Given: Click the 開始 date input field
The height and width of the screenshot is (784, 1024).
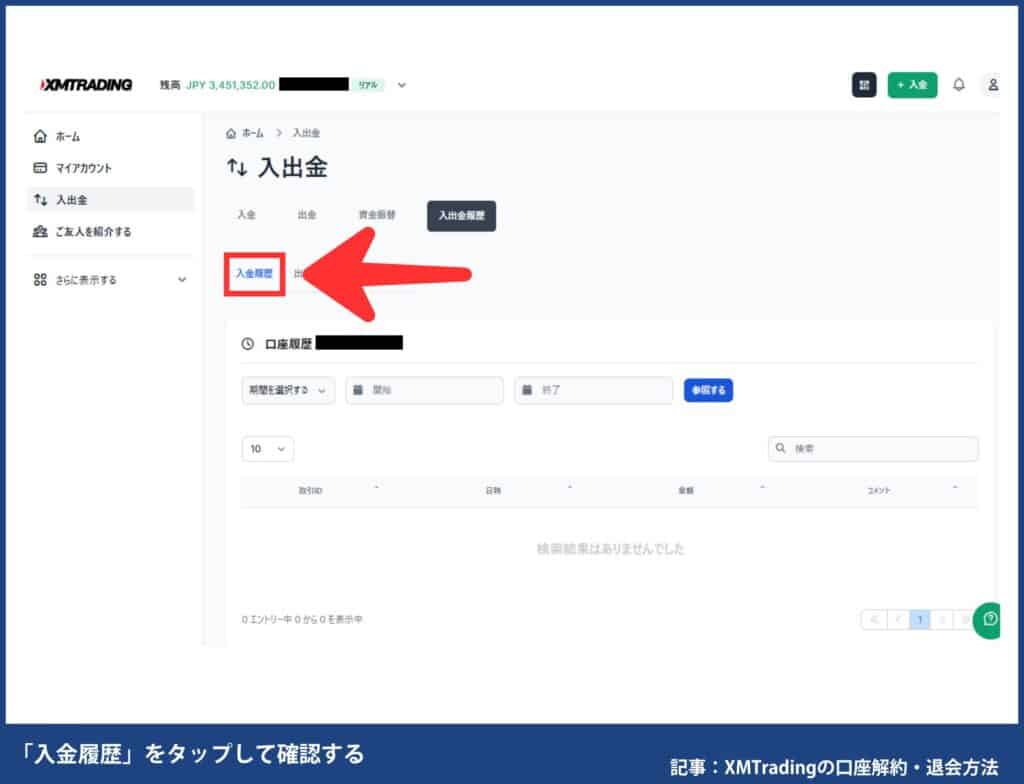Looking at the screenshot, I should tap(424, 390).
